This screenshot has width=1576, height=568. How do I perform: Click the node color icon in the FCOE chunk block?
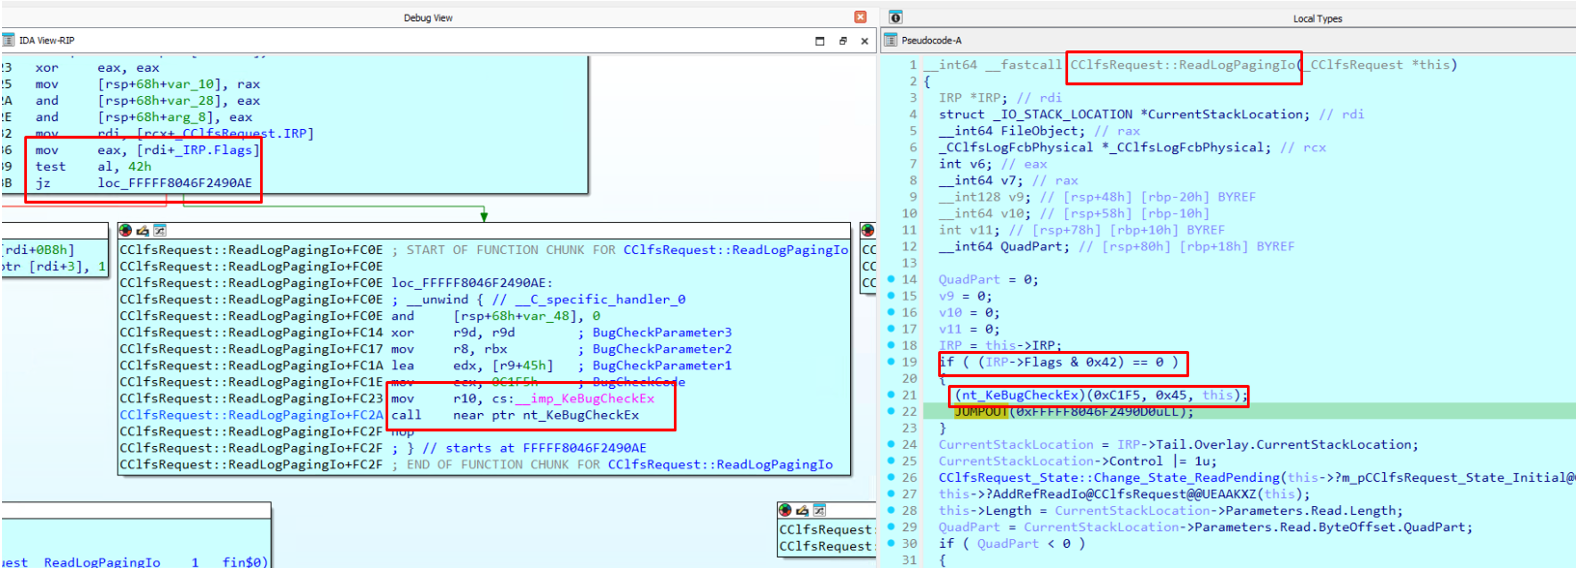click(x=126, y=231)
